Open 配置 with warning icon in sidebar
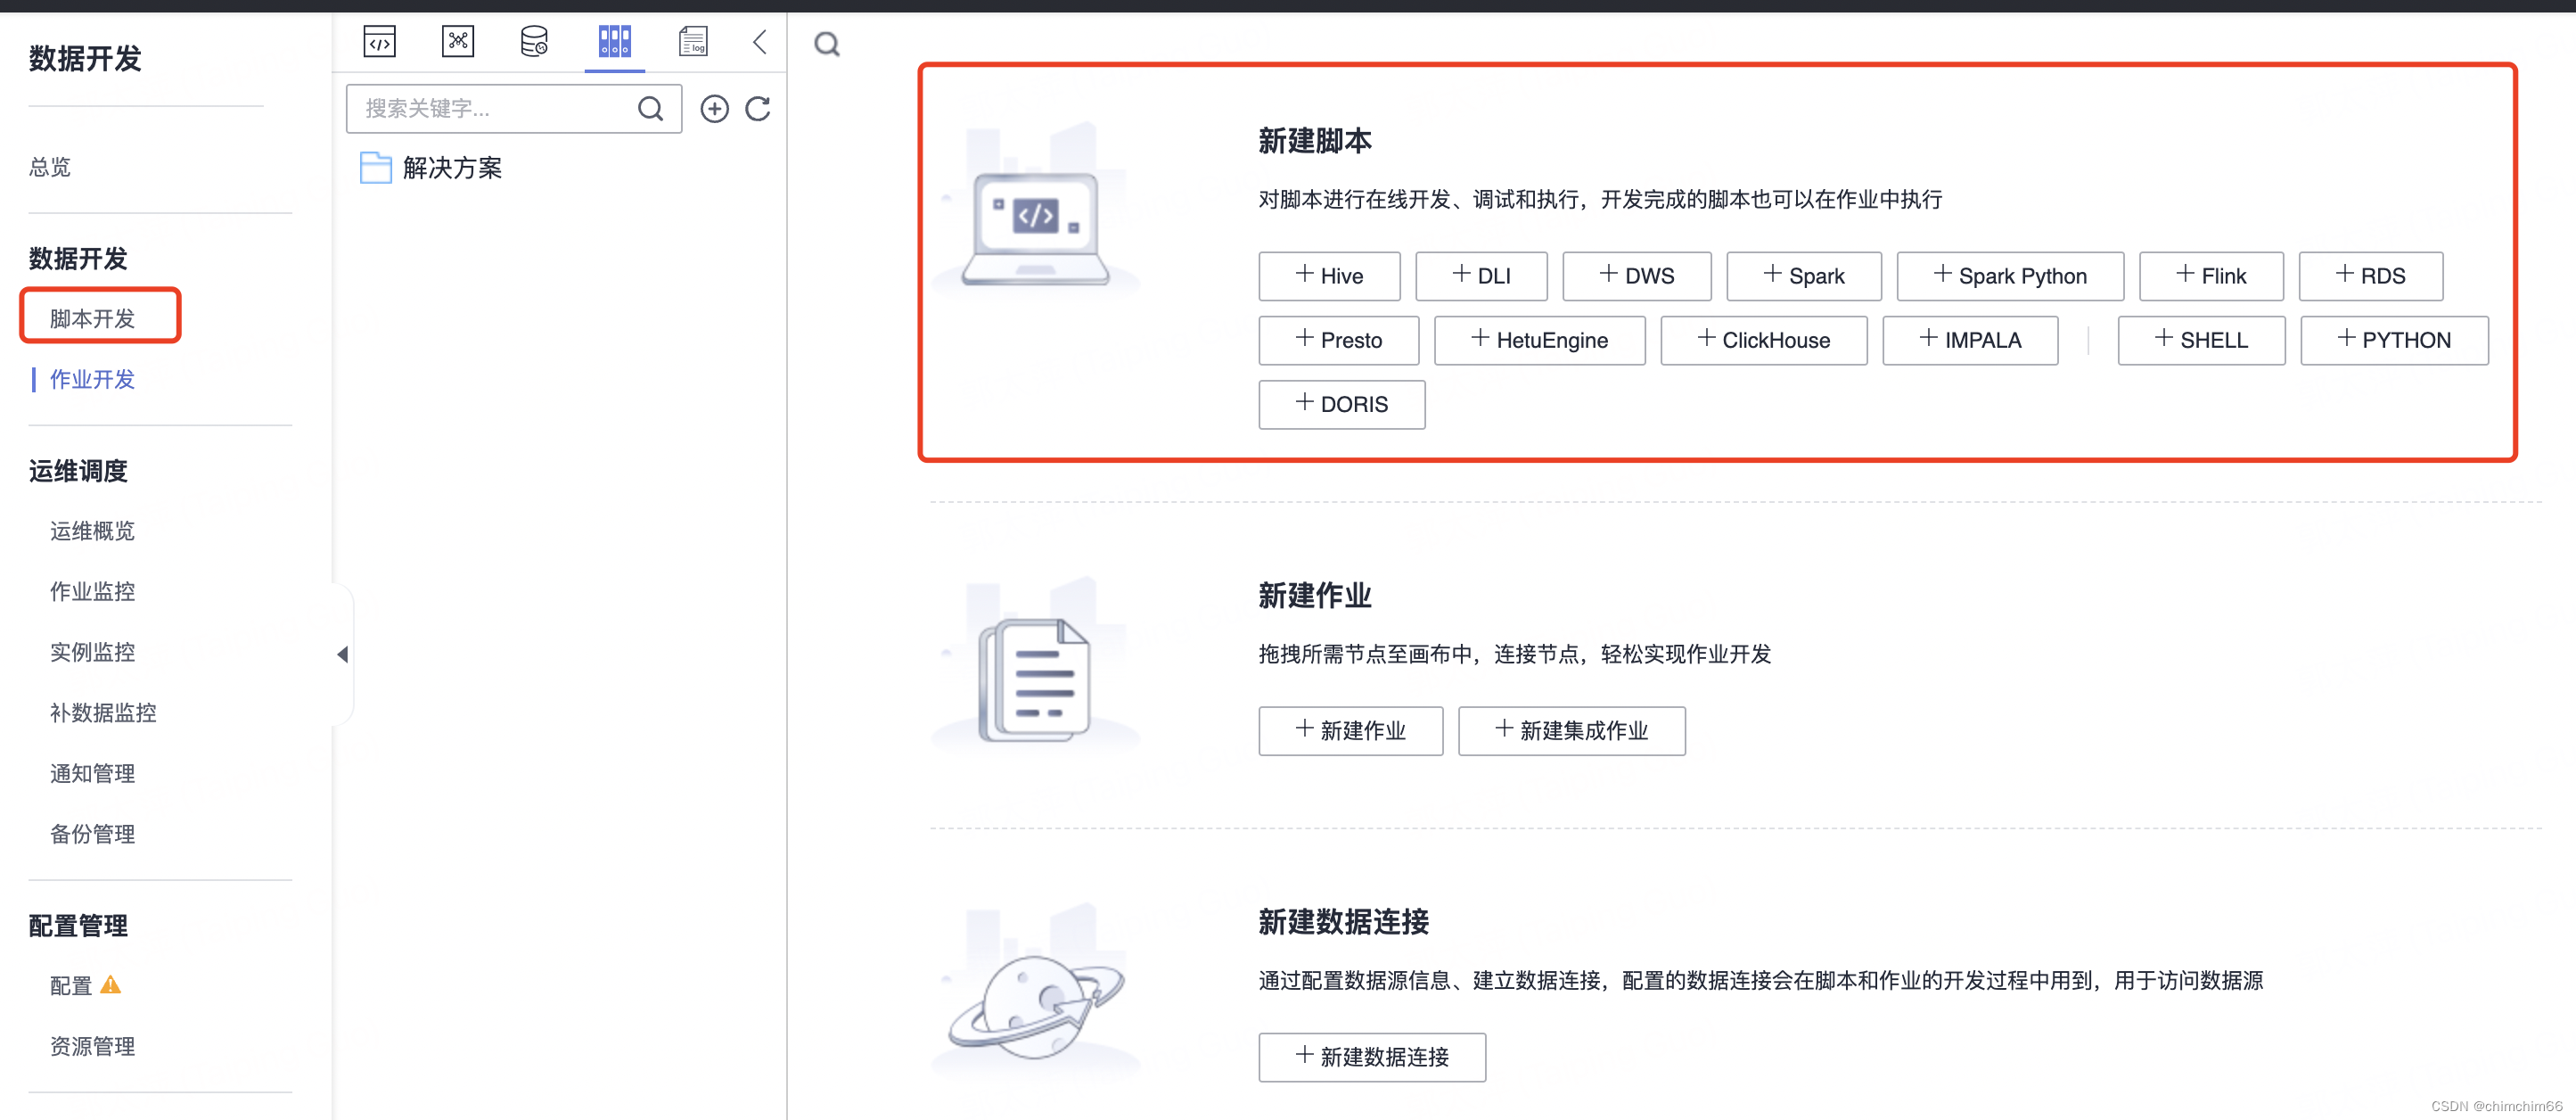2576x1120 pixels. click(x=72, y=986)
